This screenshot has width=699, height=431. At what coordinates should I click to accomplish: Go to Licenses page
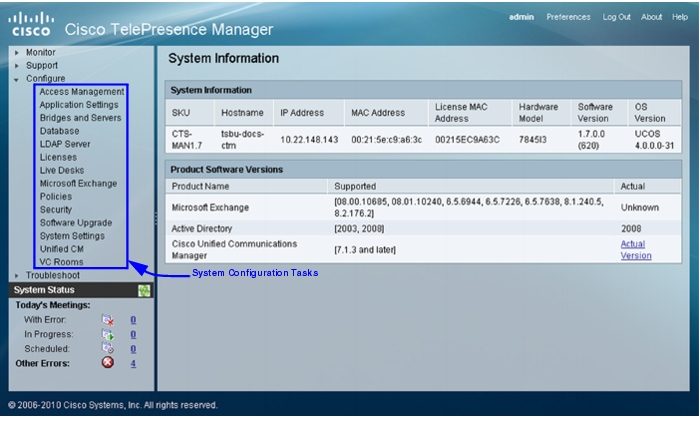(x=58, y=157)
